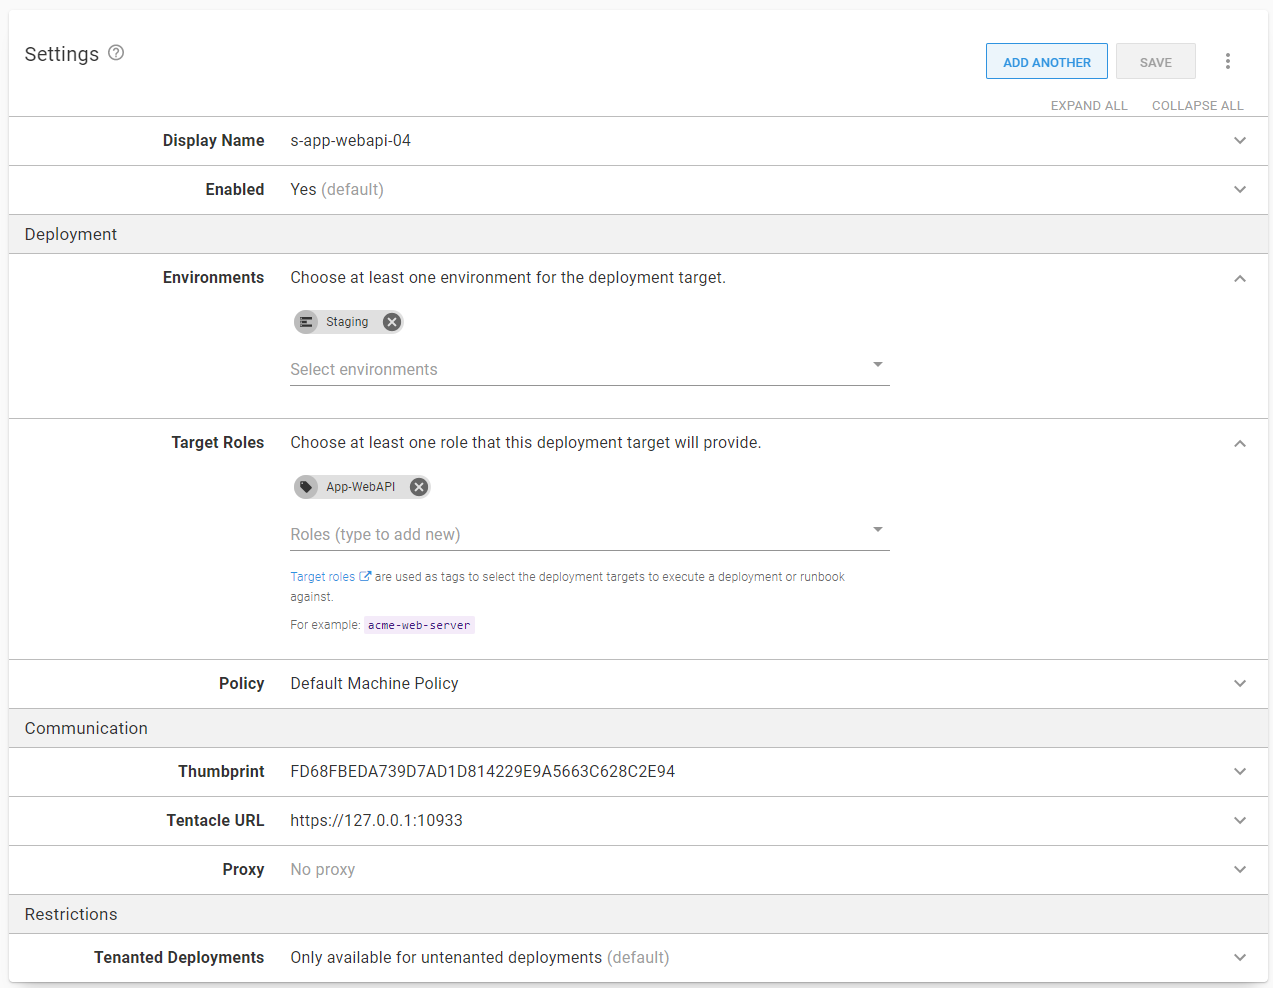The width and height of the screenshot is (1273, 988).
Task: Expand the Thumbprint row
Action: pyautogui.click(x=1239, y=772)
